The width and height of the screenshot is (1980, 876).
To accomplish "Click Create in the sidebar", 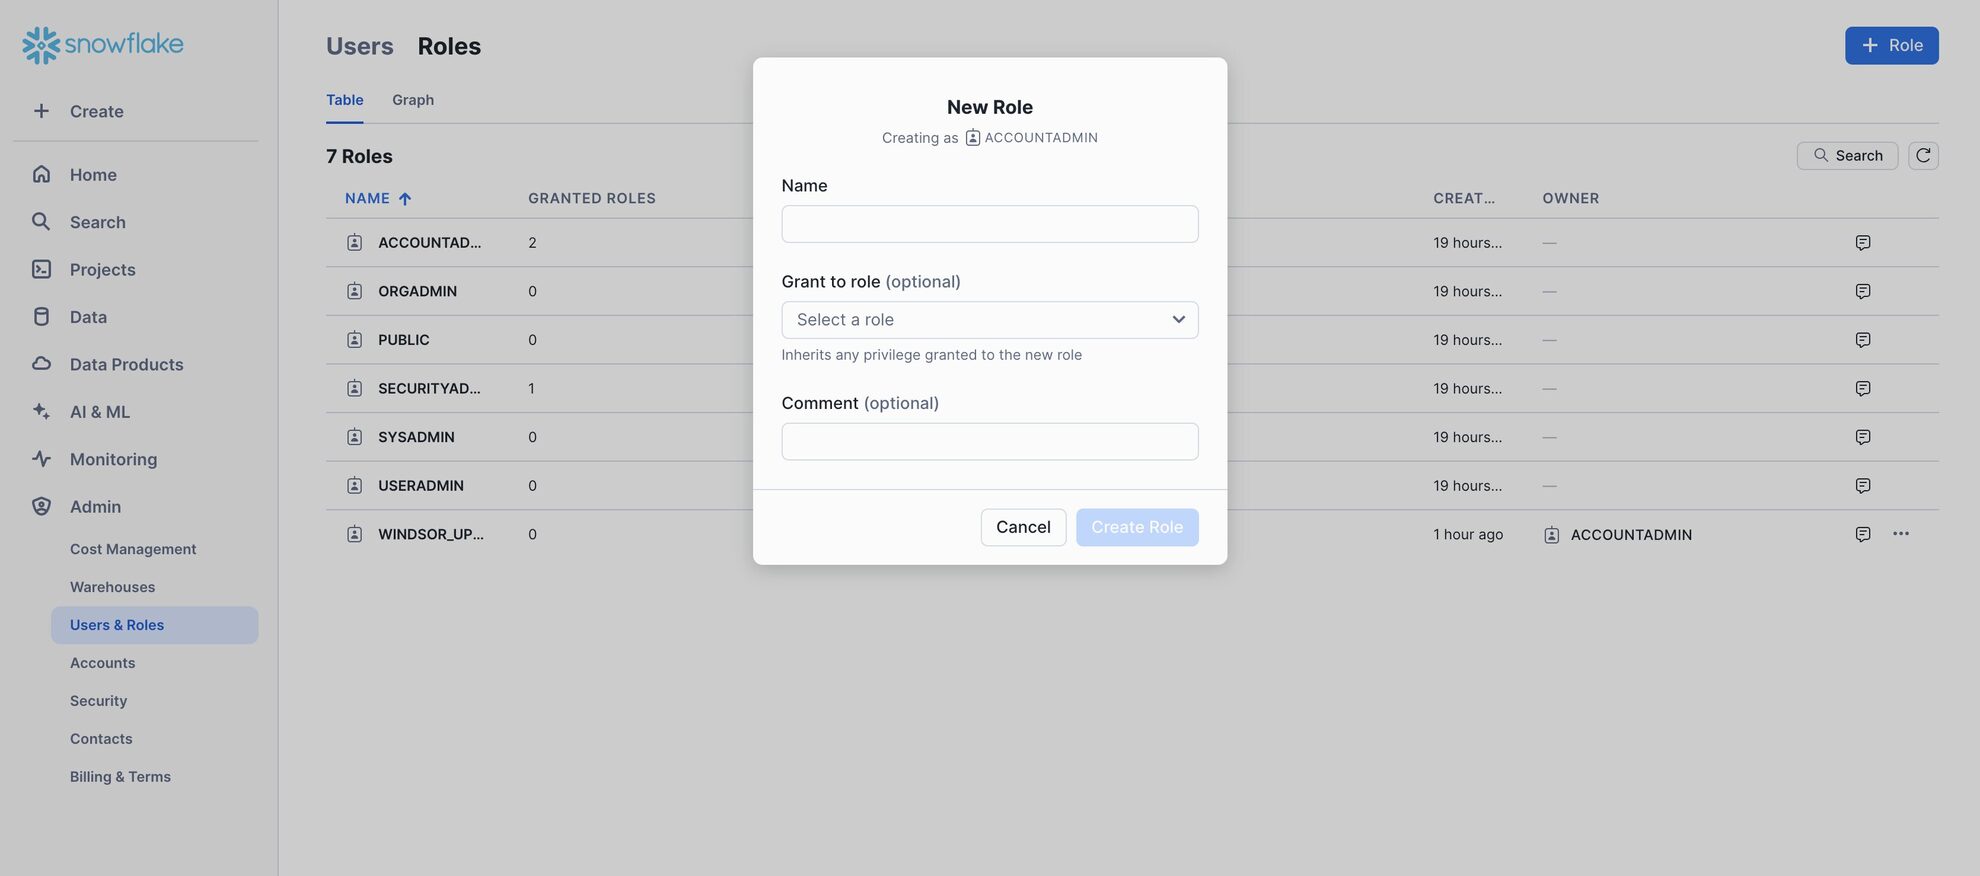I will click(x=97, y=111).
